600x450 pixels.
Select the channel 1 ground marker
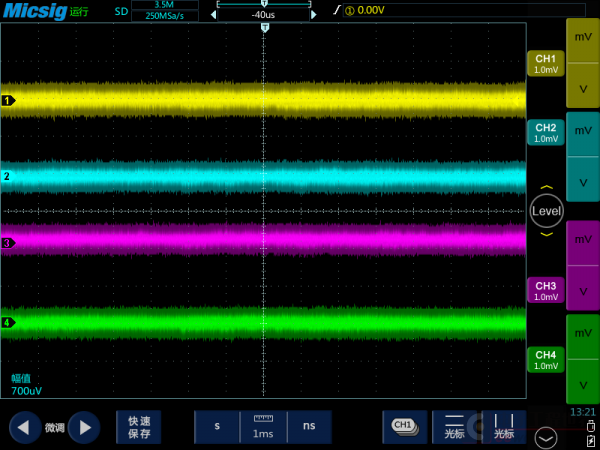[x=8, y=101]
